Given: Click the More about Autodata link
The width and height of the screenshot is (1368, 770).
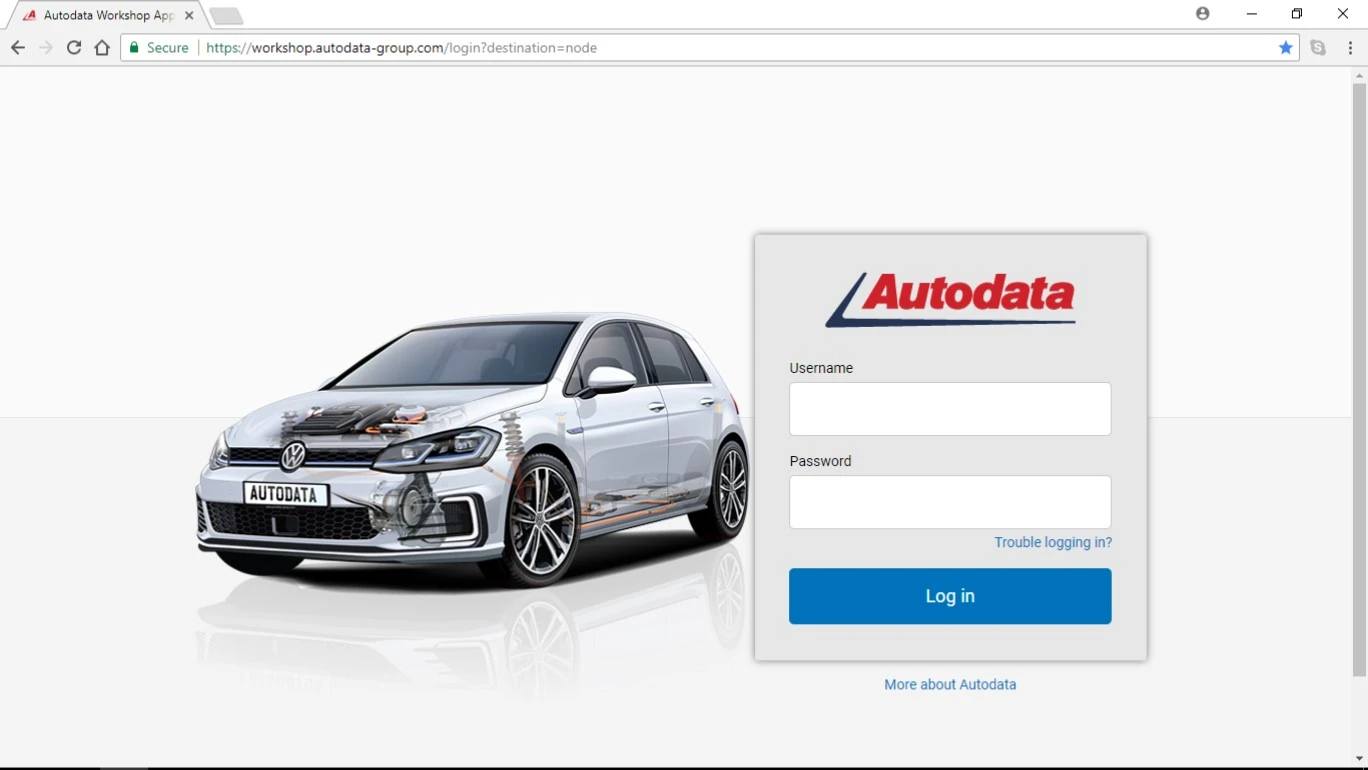Looking at the screenshot, I should pyautogui.click(x=949, y=684).
